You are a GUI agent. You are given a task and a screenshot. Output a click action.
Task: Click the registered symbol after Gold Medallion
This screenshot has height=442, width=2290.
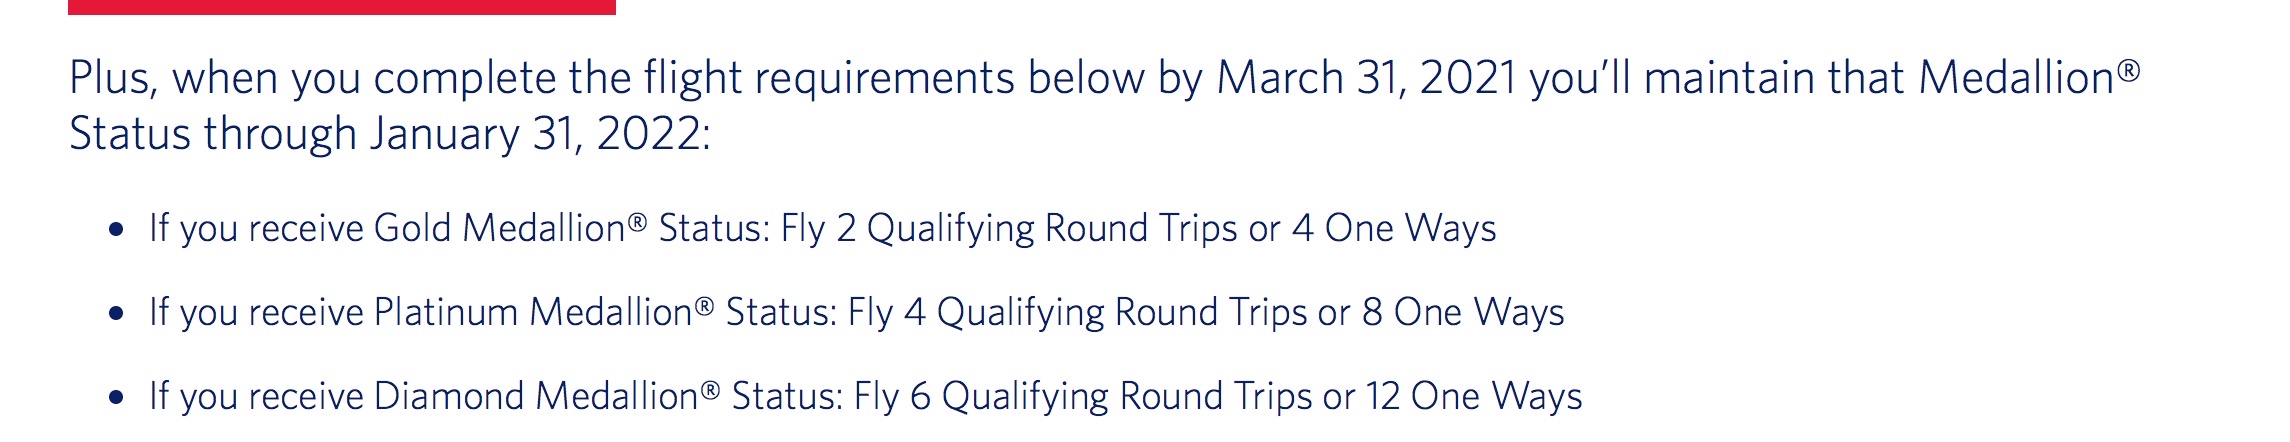(x=637, y=221)
